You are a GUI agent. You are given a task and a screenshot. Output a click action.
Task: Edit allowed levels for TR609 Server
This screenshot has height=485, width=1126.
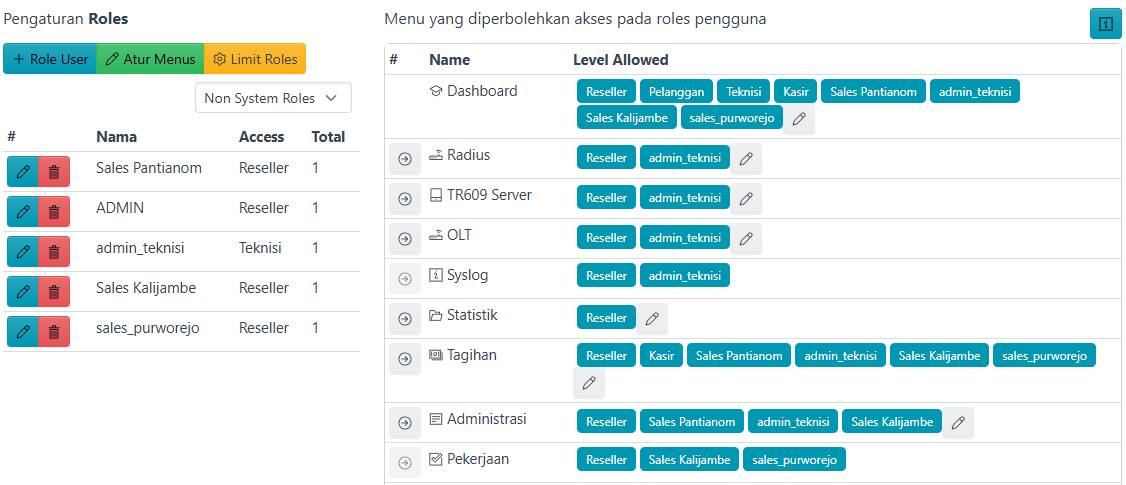pos(746,198)
